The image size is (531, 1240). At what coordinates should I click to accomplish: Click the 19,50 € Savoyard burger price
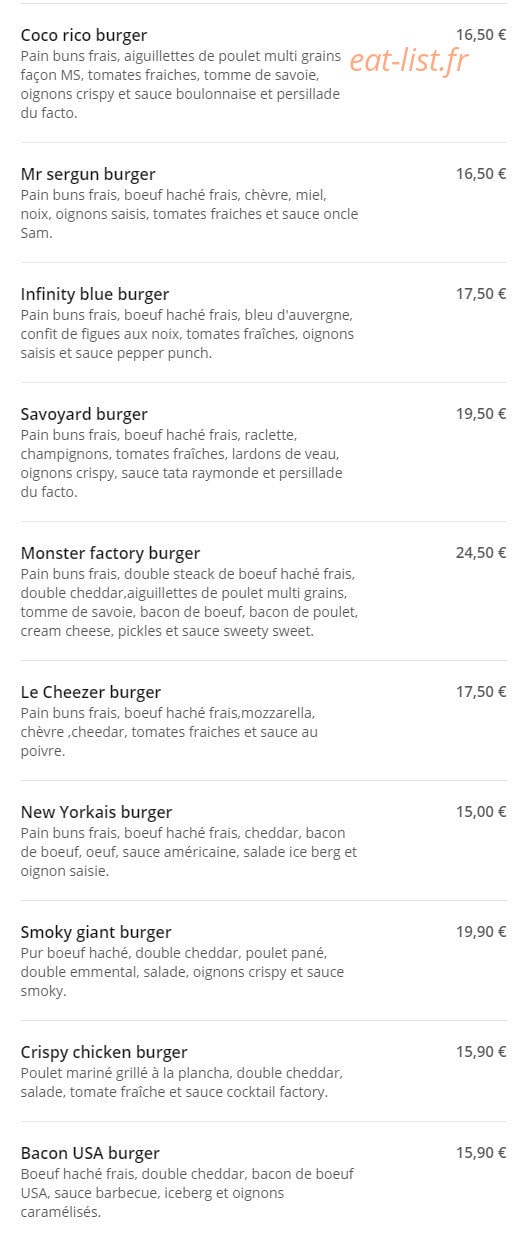point(481,413)
